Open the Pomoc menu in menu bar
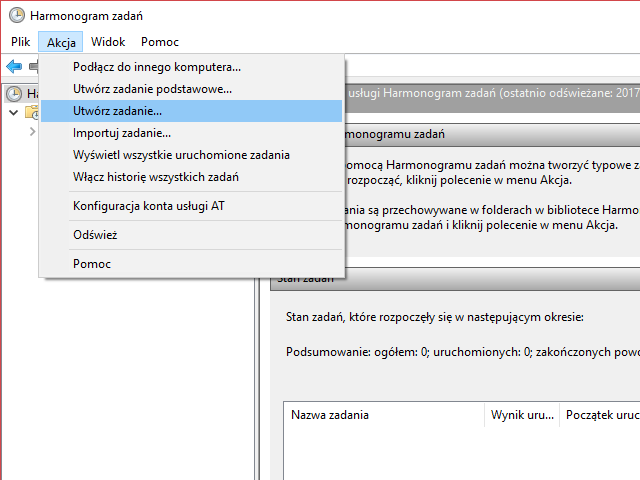The image size is (640, 480). click(160, 42)
